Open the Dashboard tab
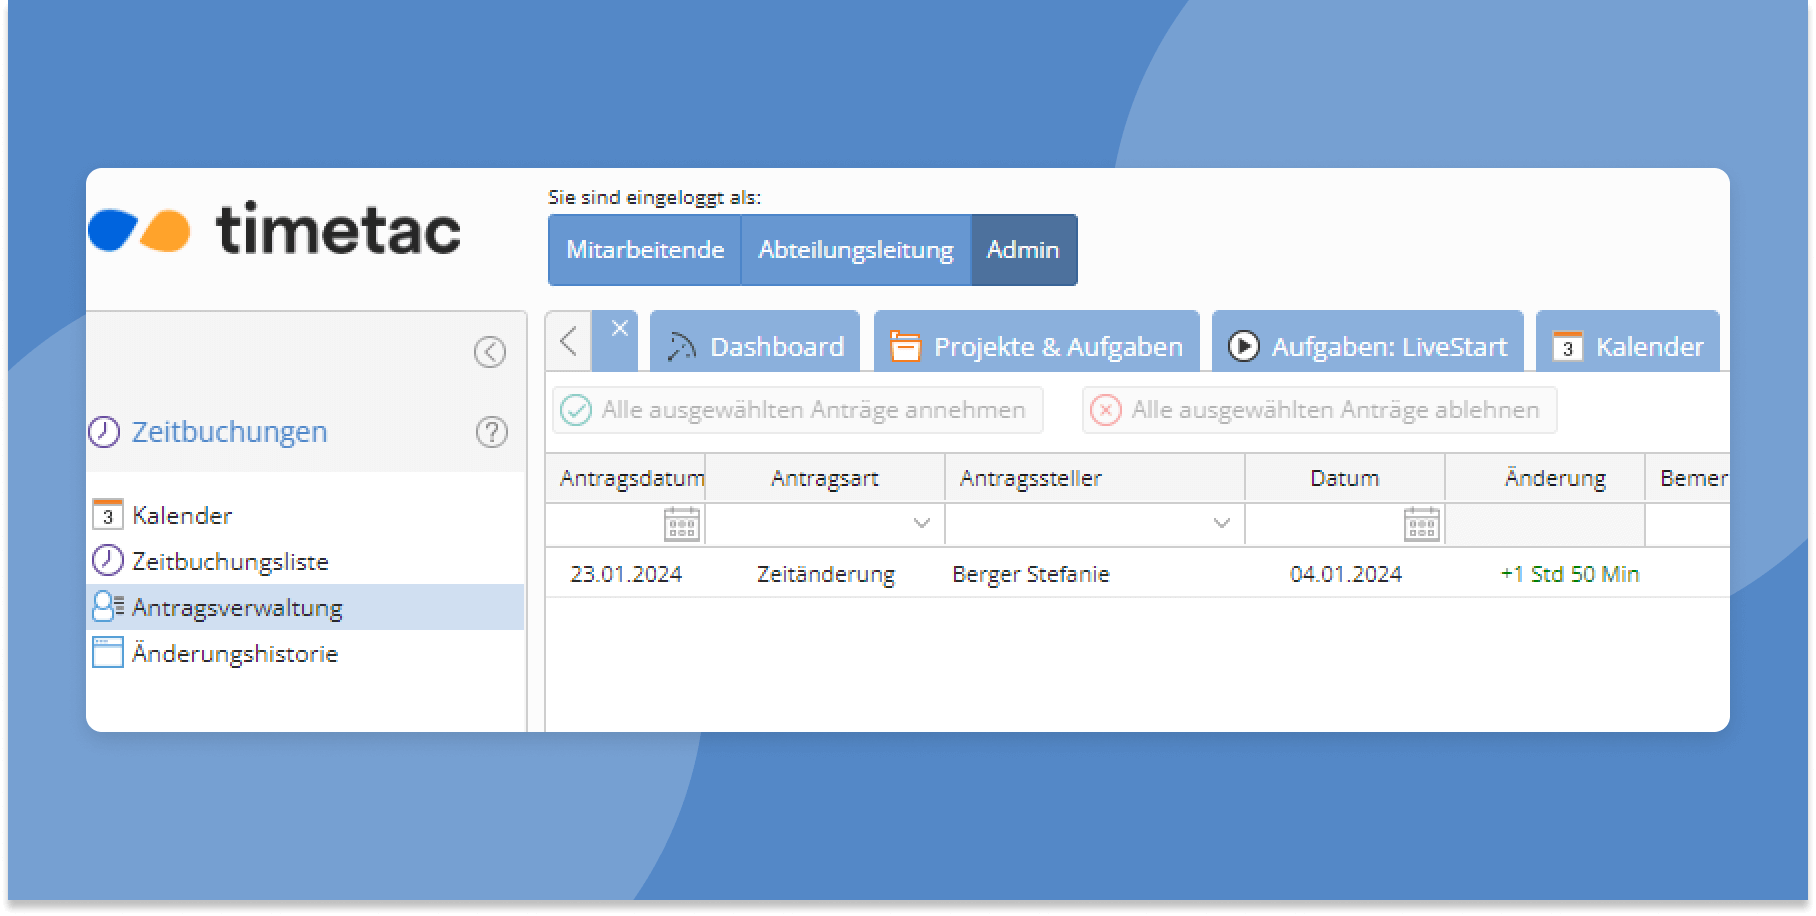This screenshot has height=916, width=1816. pyautogui.click(x=755, y=346)
